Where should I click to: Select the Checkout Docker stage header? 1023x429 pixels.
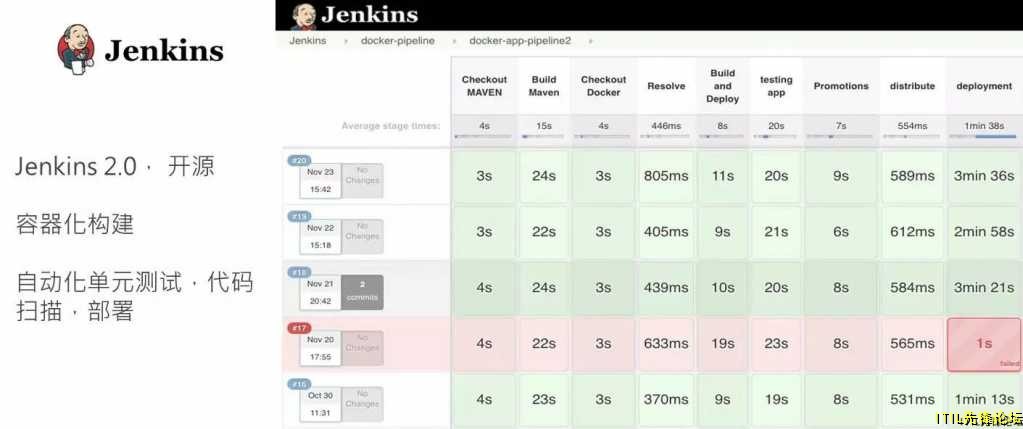coord(603,86)
